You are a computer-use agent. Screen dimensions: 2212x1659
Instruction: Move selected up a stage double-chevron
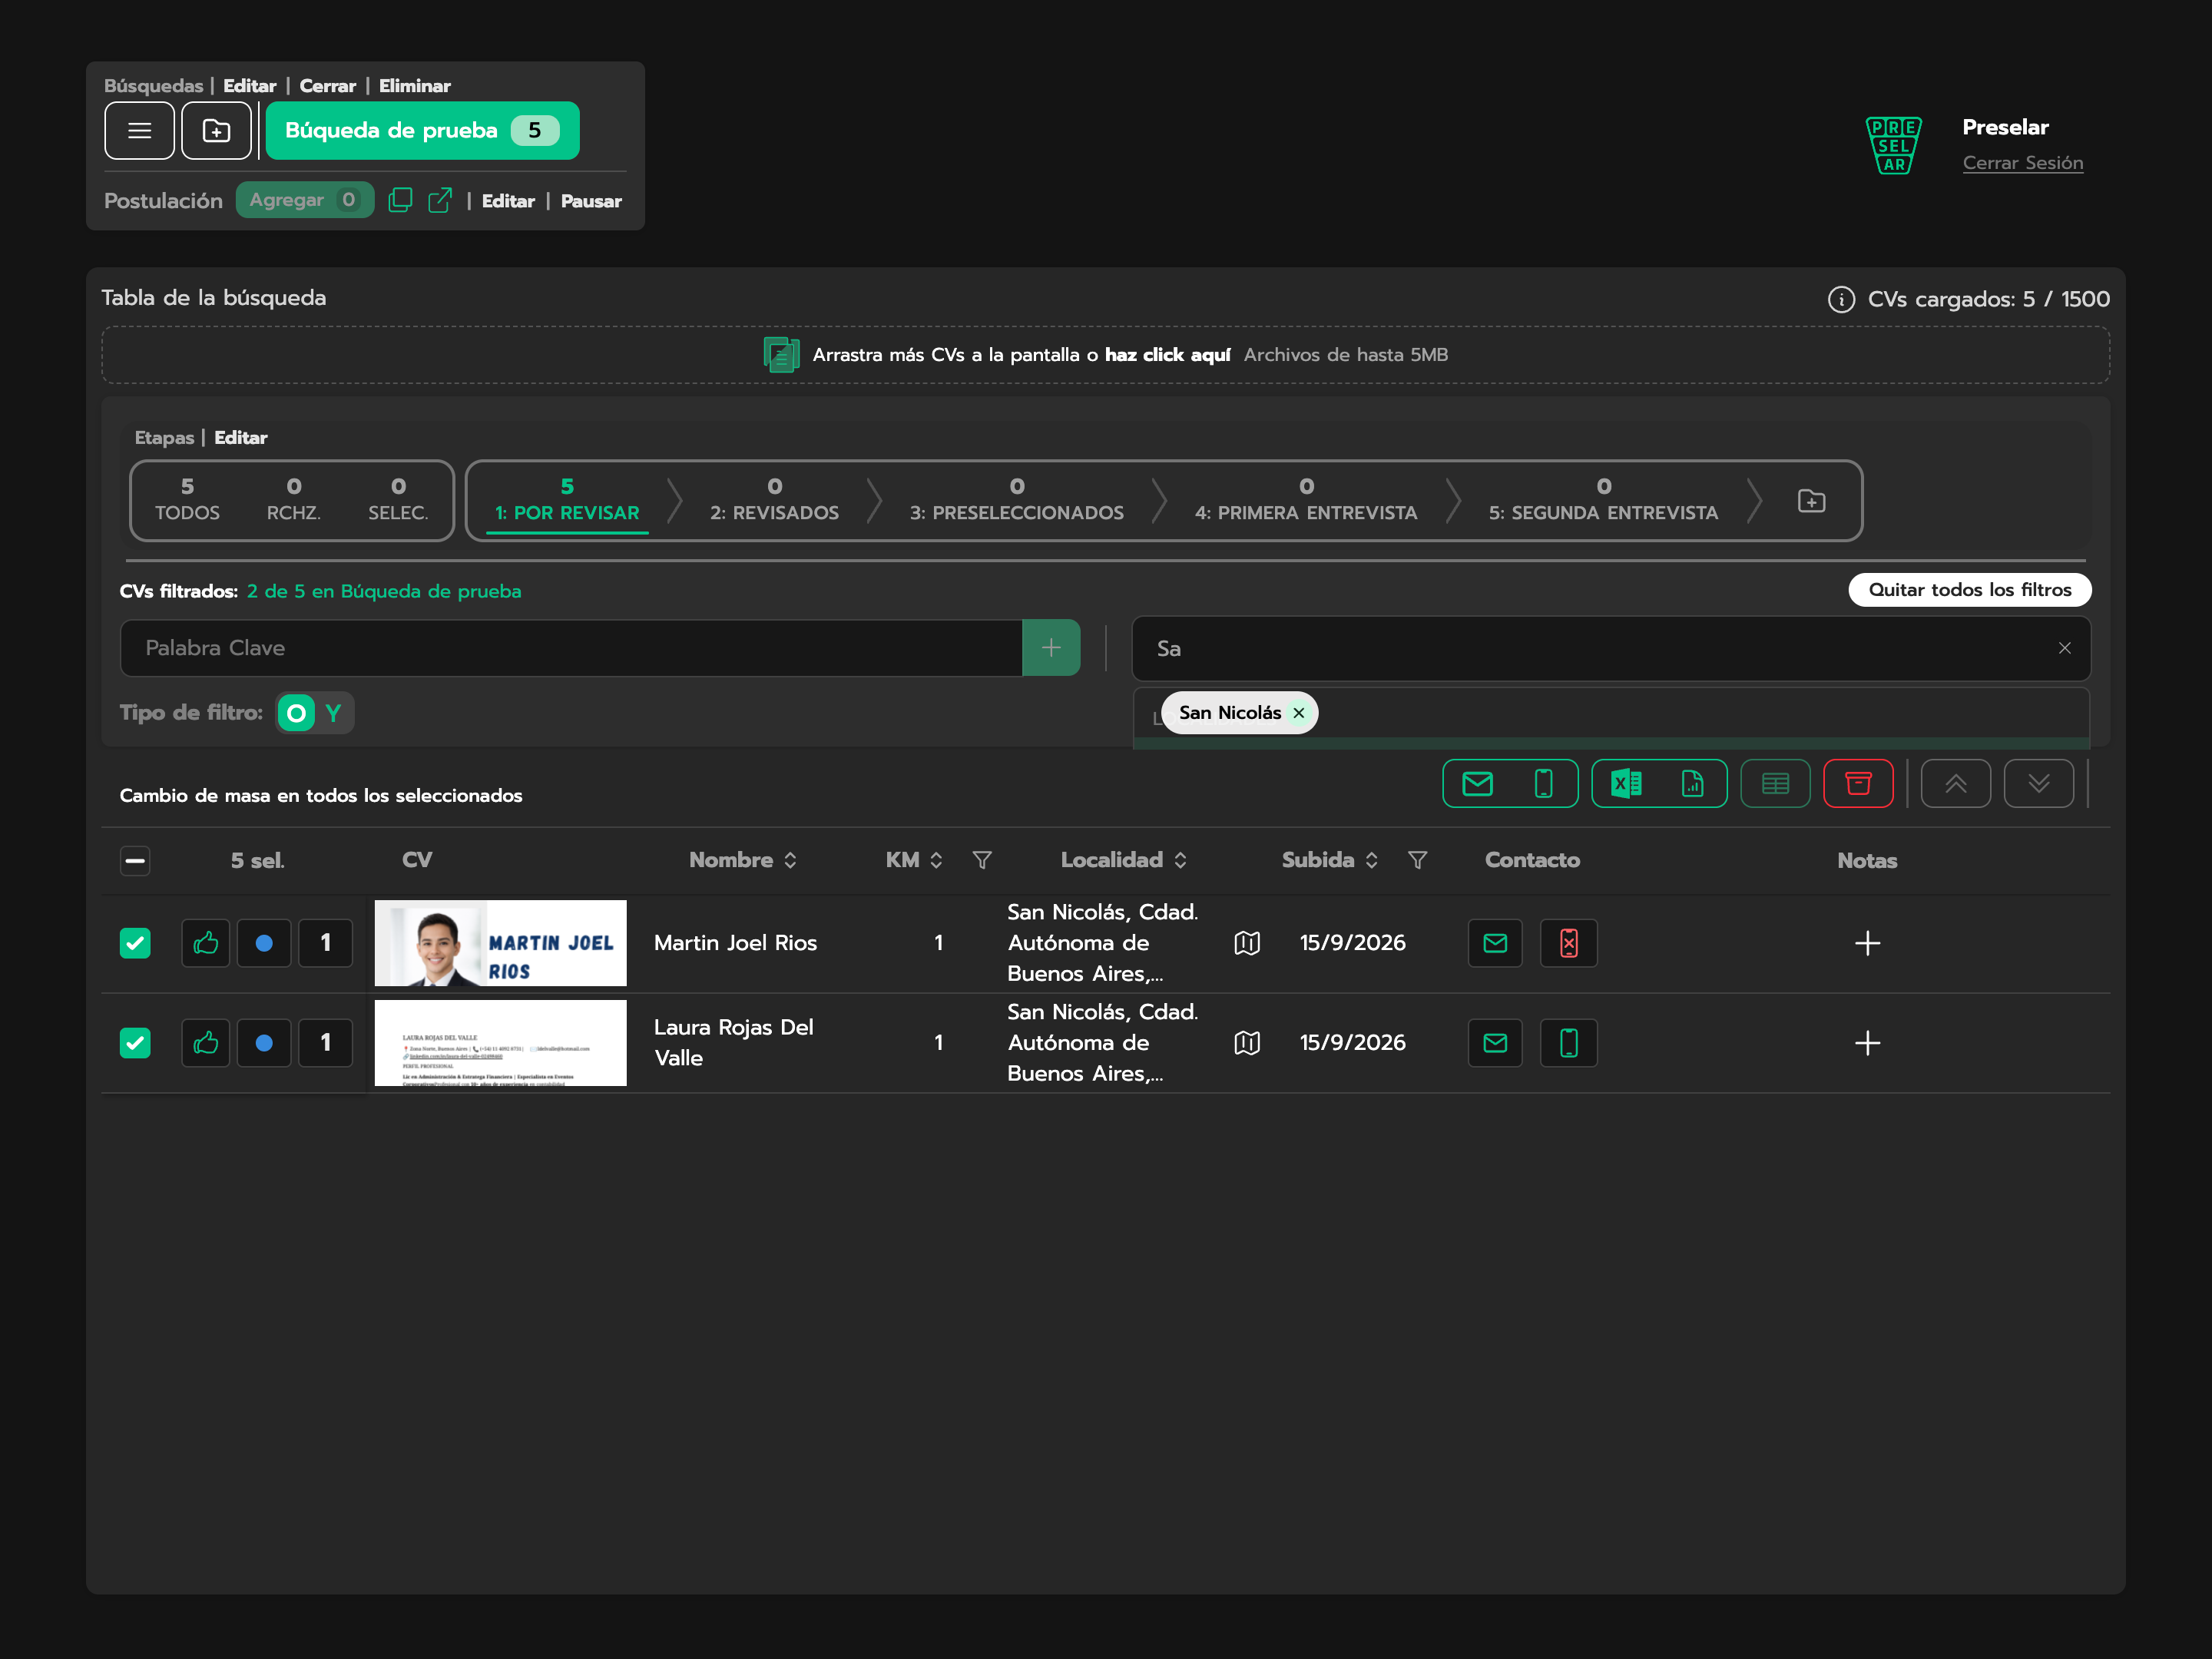[x=1955, y=783]
